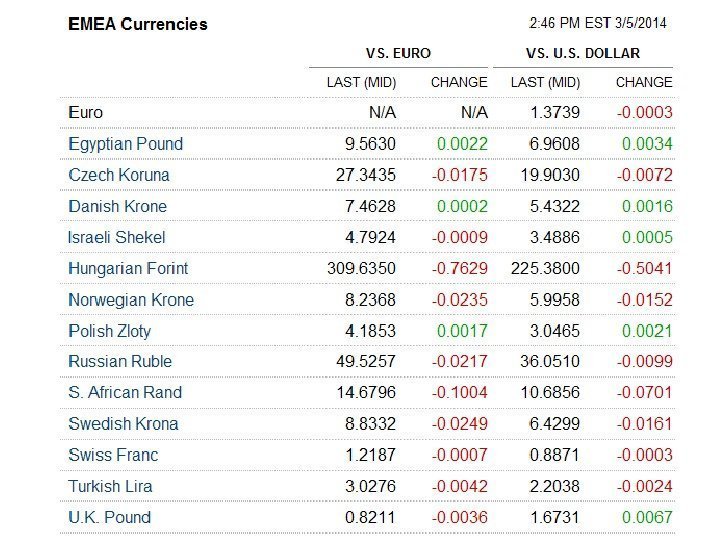Open the Egyptian Pound currency link
The width and height of the screenshot is (720, 540).
[126, 144]
